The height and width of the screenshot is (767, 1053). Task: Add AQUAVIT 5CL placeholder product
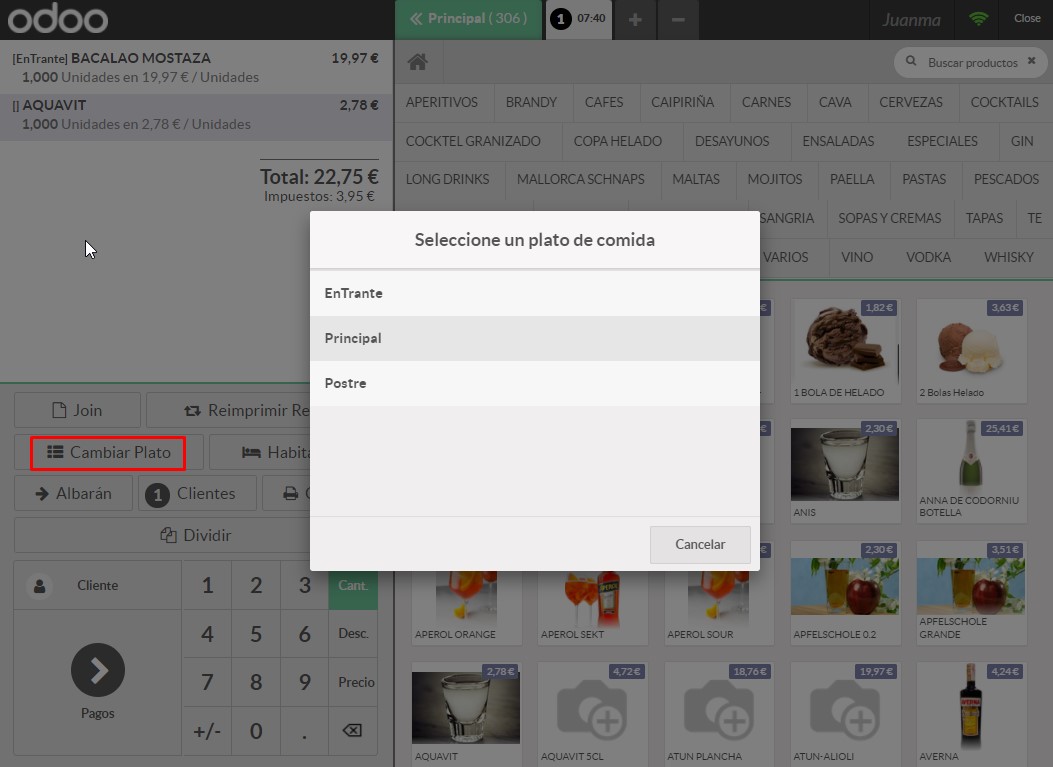[x=592, y=714]
